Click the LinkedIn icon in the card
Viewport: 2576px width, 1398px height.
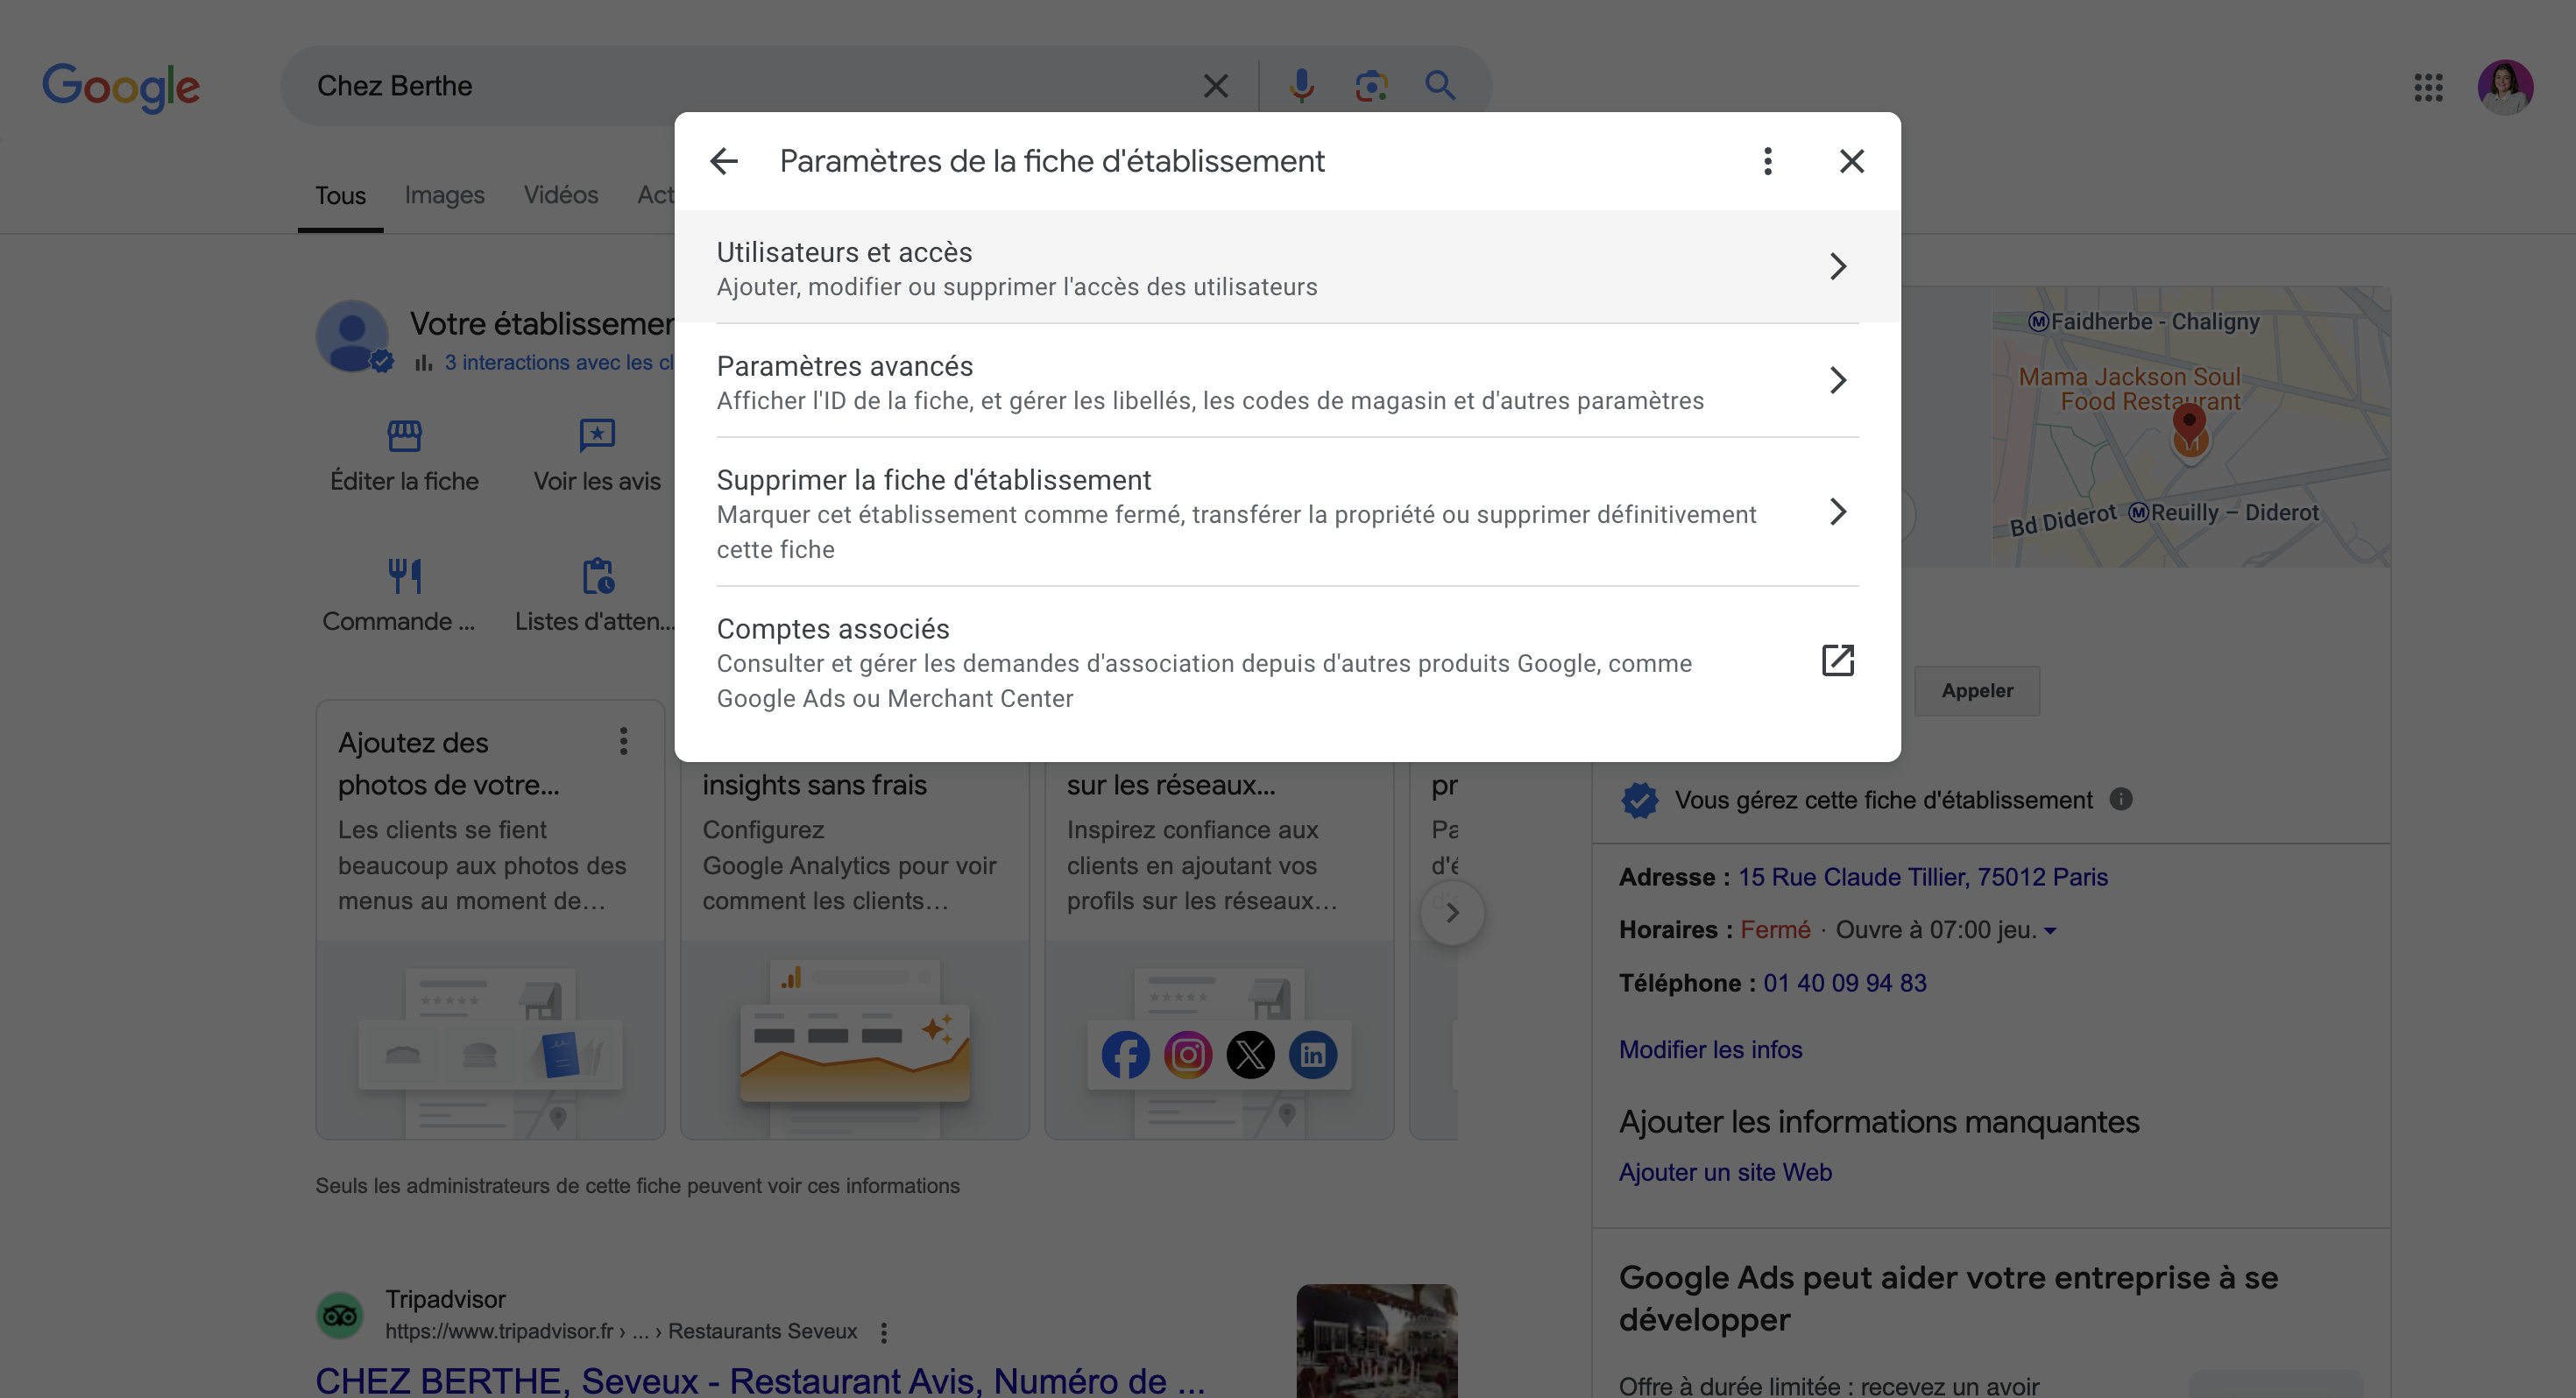click(1312, 1055)
